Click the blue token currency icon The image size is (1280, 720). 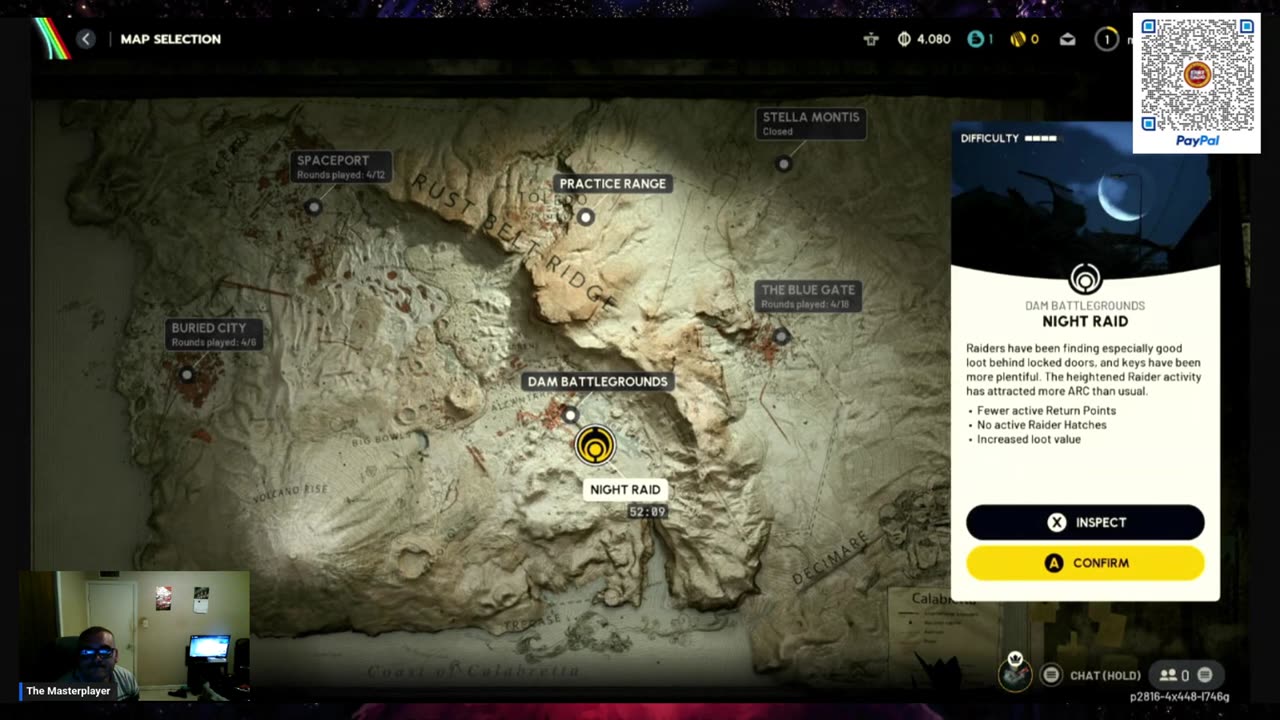(976, 39)
